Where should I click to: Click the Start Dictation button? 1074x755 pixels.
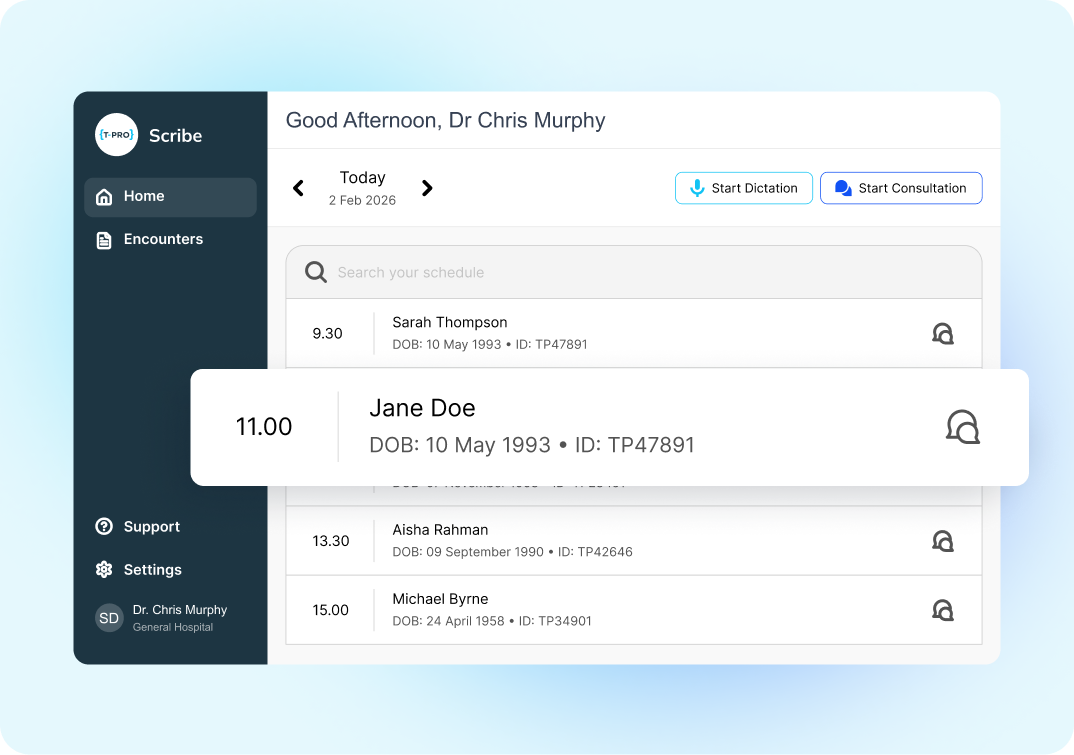pyautogui.click(x=744, y=188)
